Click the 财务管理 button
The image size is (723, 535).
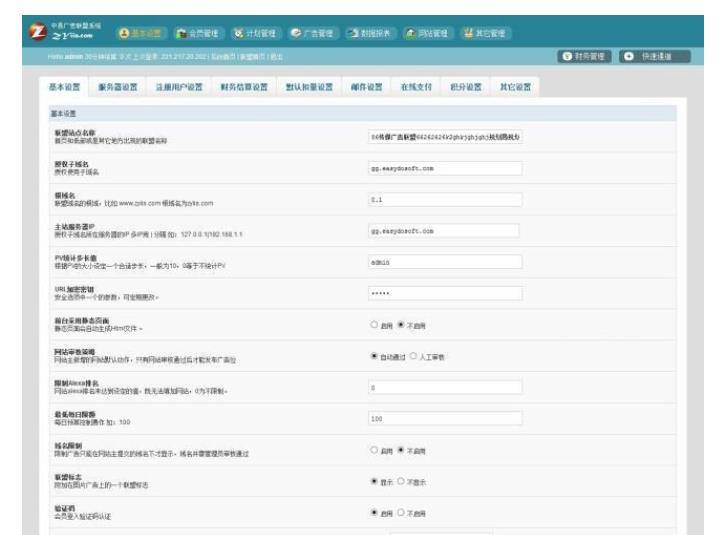pos(584,56)
